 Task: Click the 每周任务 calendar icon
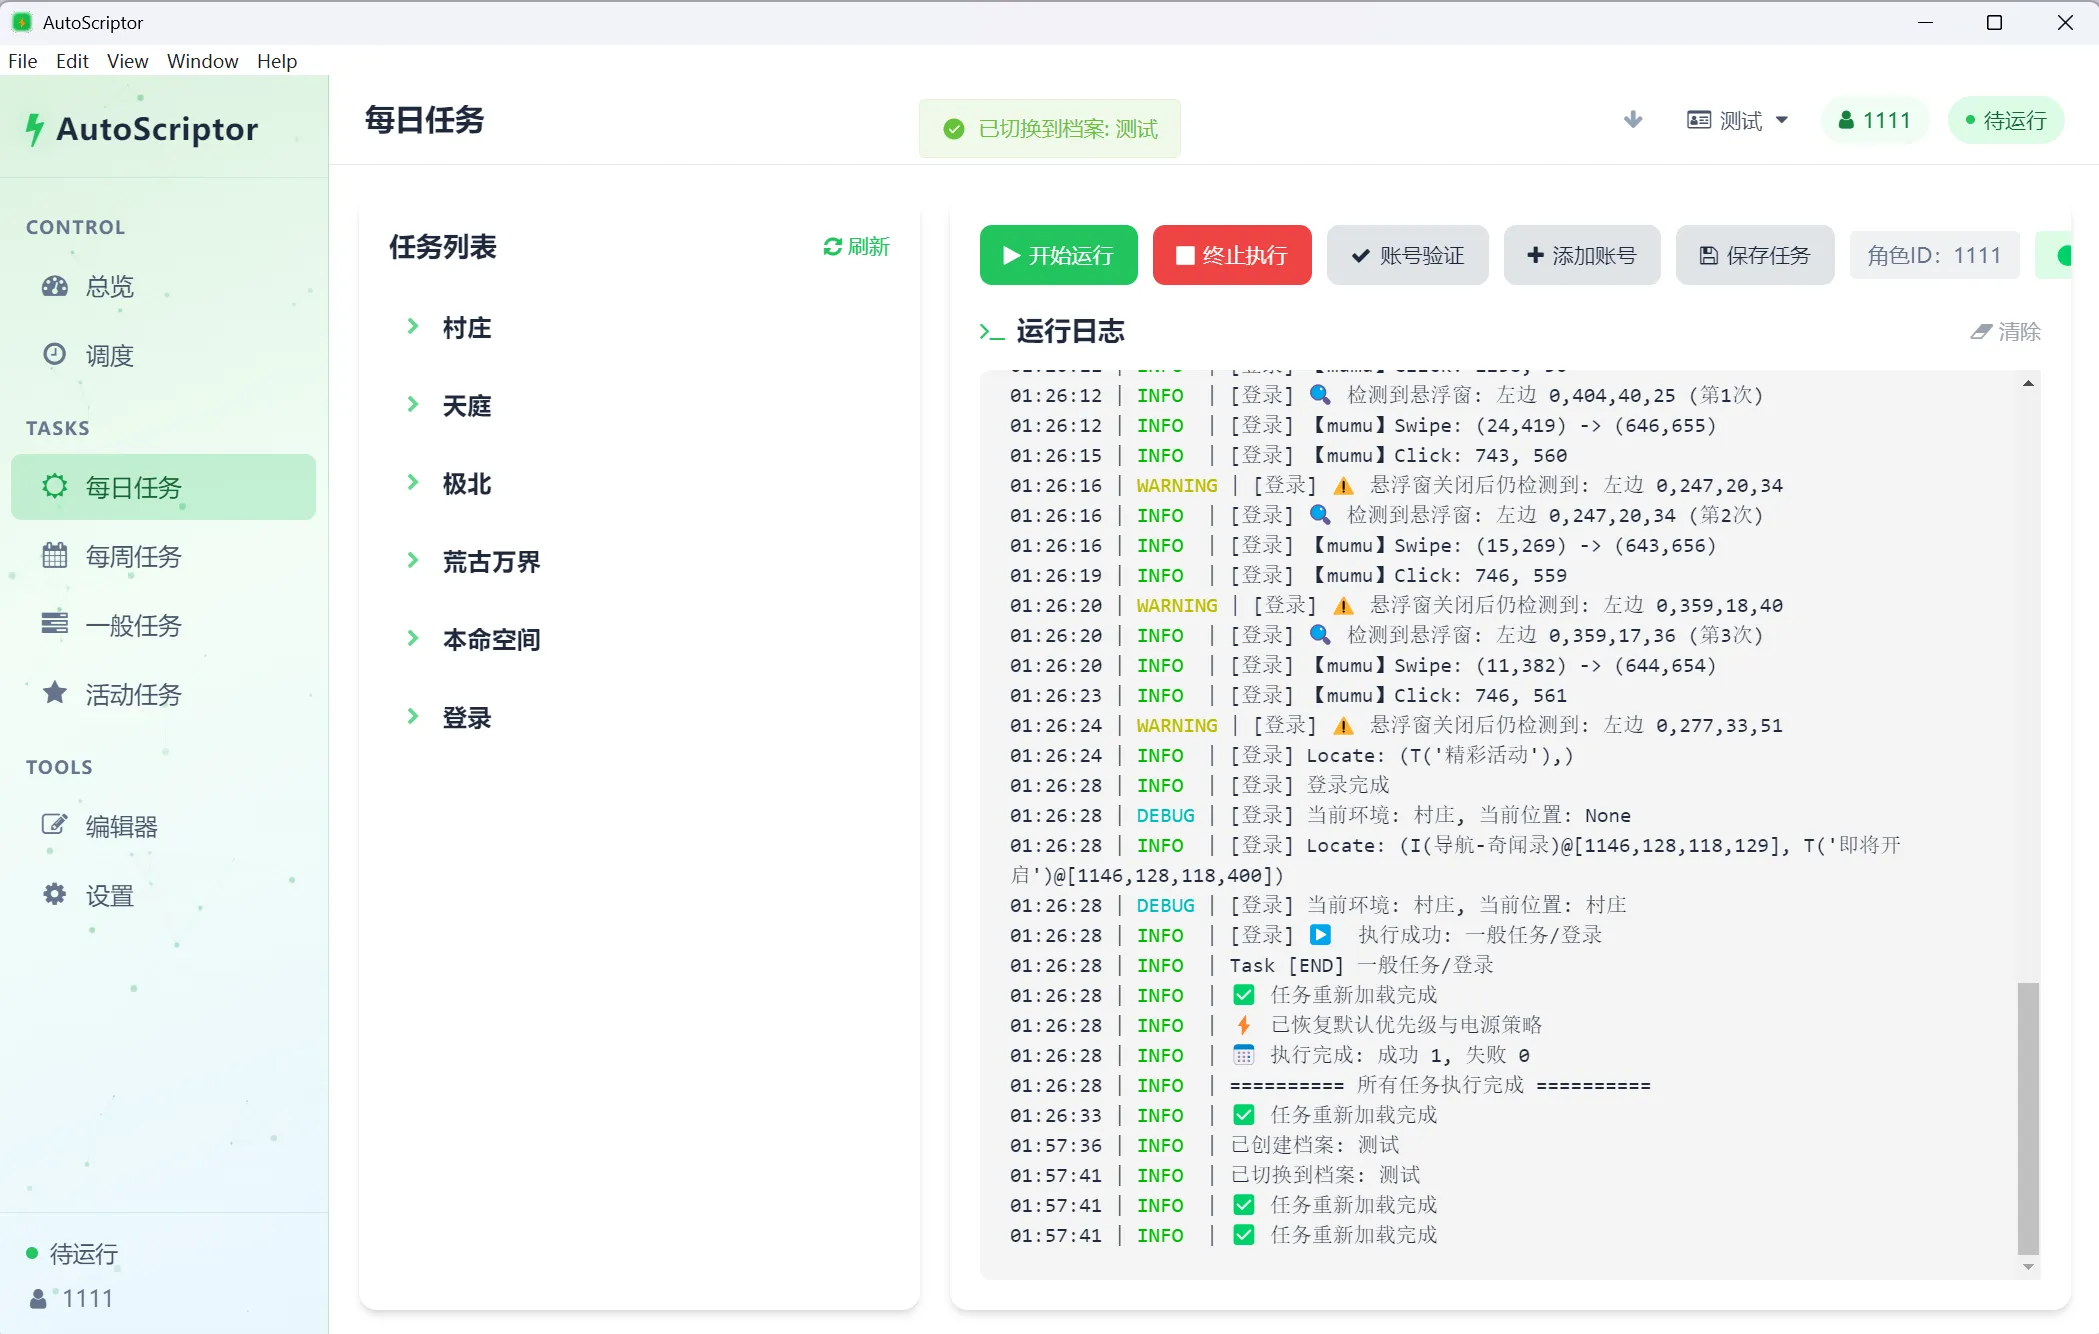[x=55, y=555]
